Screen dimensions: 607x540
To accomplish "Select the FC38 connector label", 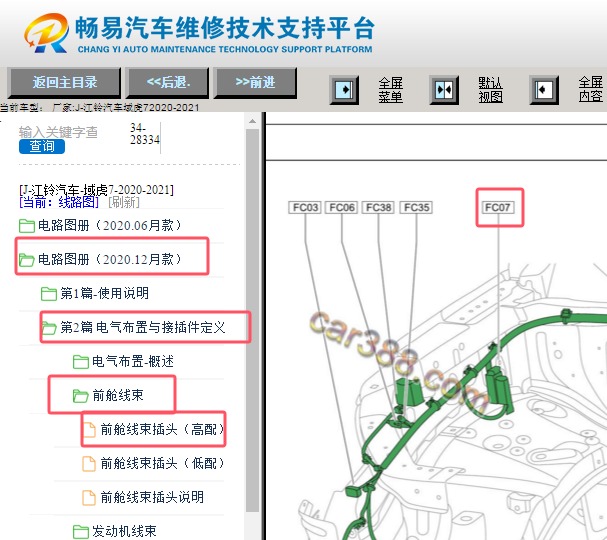I will pyautogui.click(x=378, y=207).
